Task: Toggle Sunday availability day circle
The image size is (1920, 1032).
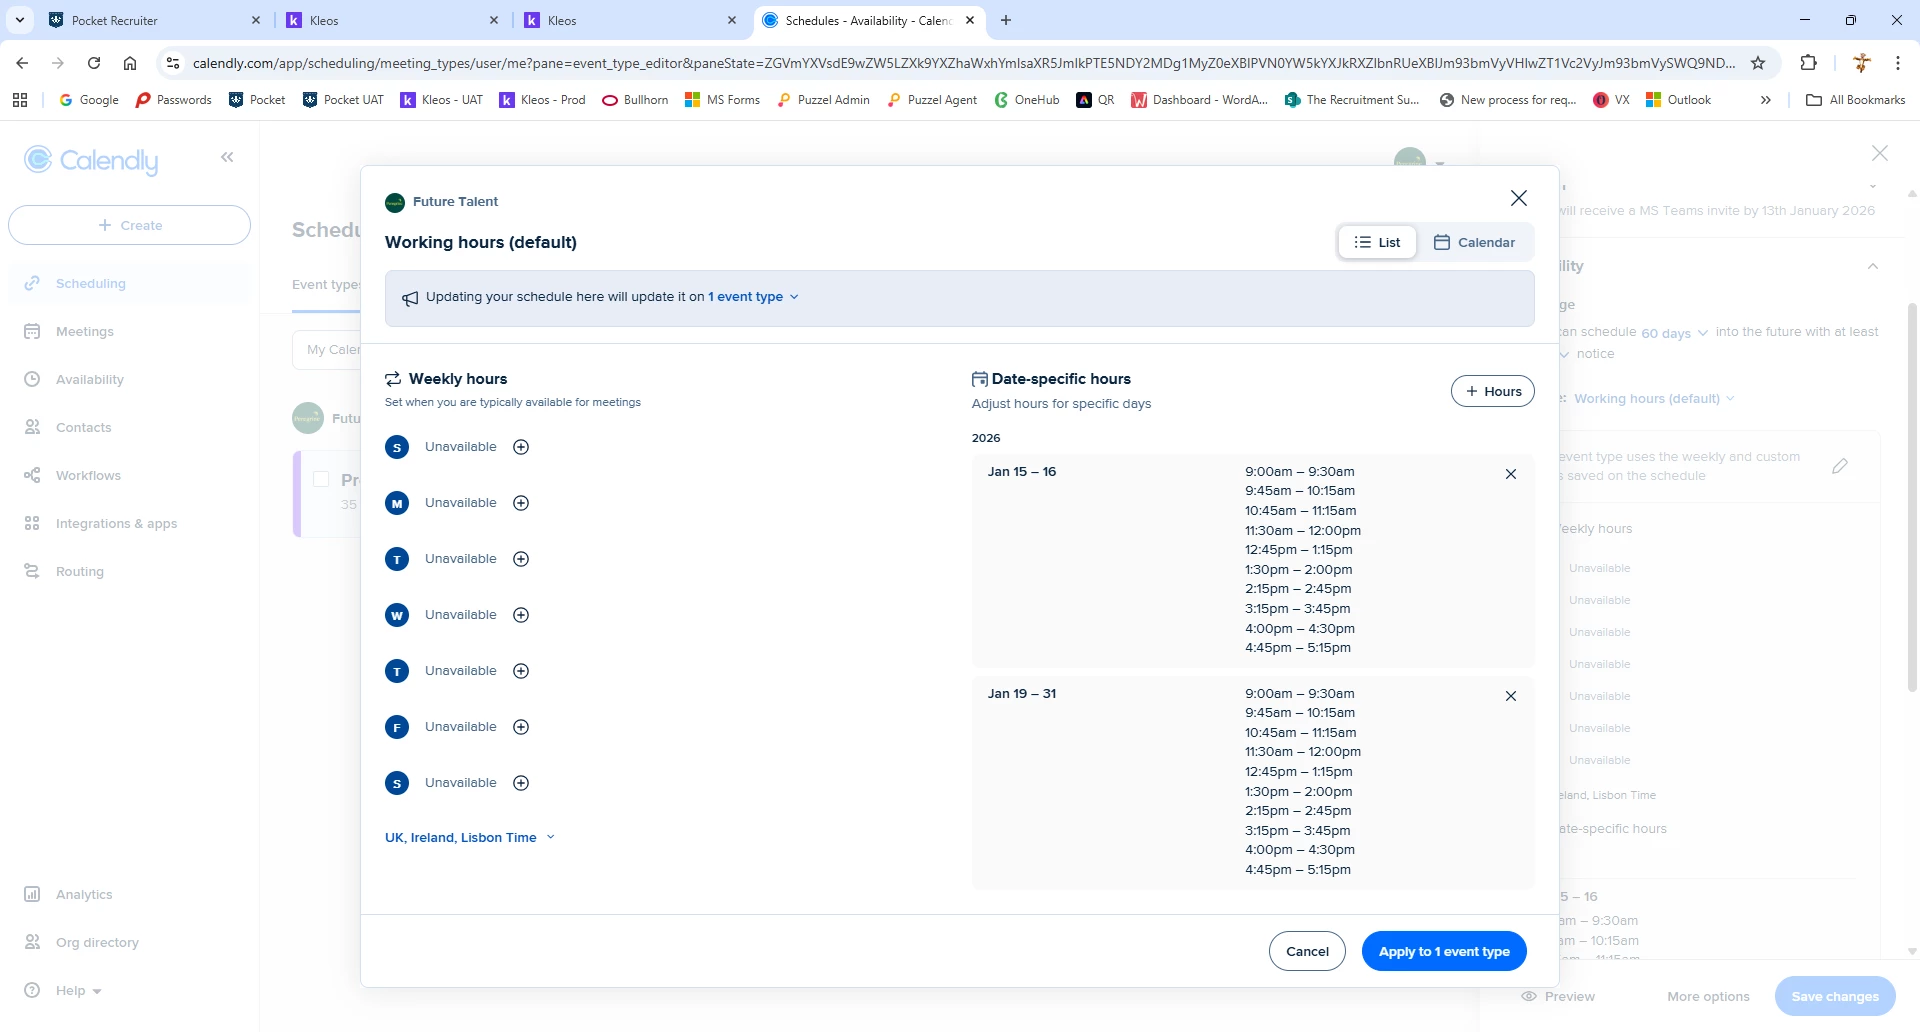Action: 397,447
